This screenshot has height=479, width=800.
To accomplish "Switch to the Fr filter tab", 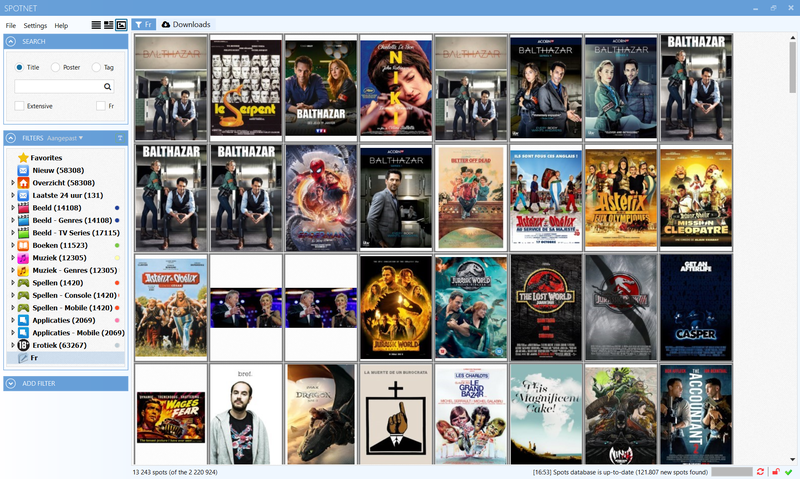I will point(143,24).
